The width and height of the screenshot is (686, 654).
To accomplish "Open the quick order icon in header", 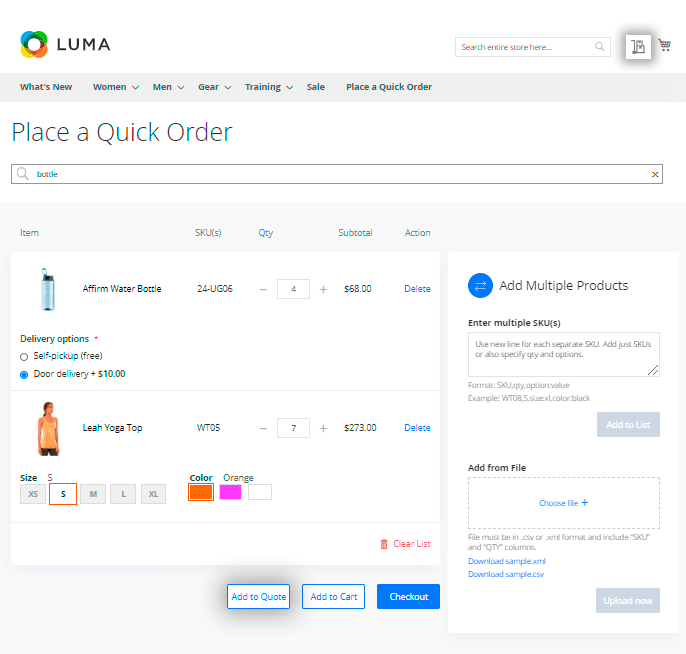I will pos(638,46).
